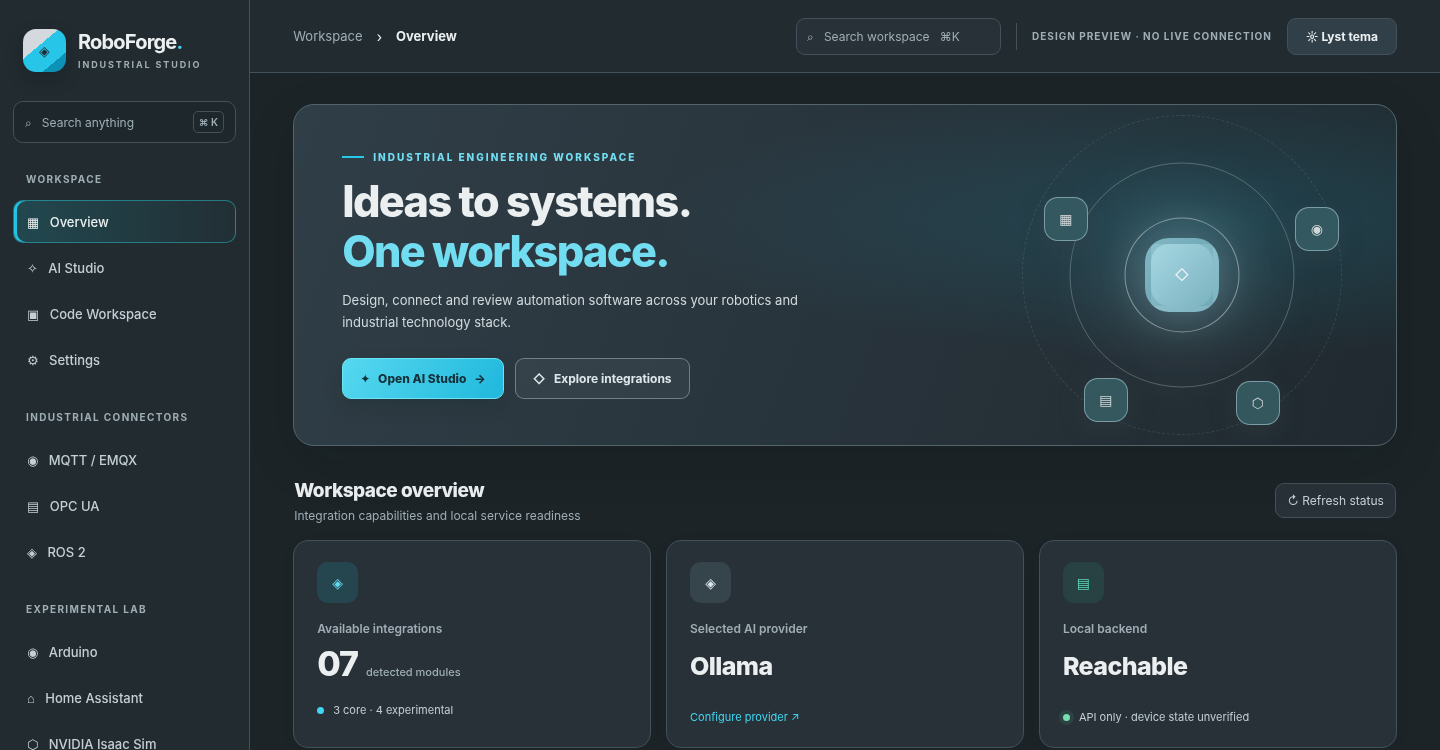Click the grid node icon on orbit graphic

1066,219
